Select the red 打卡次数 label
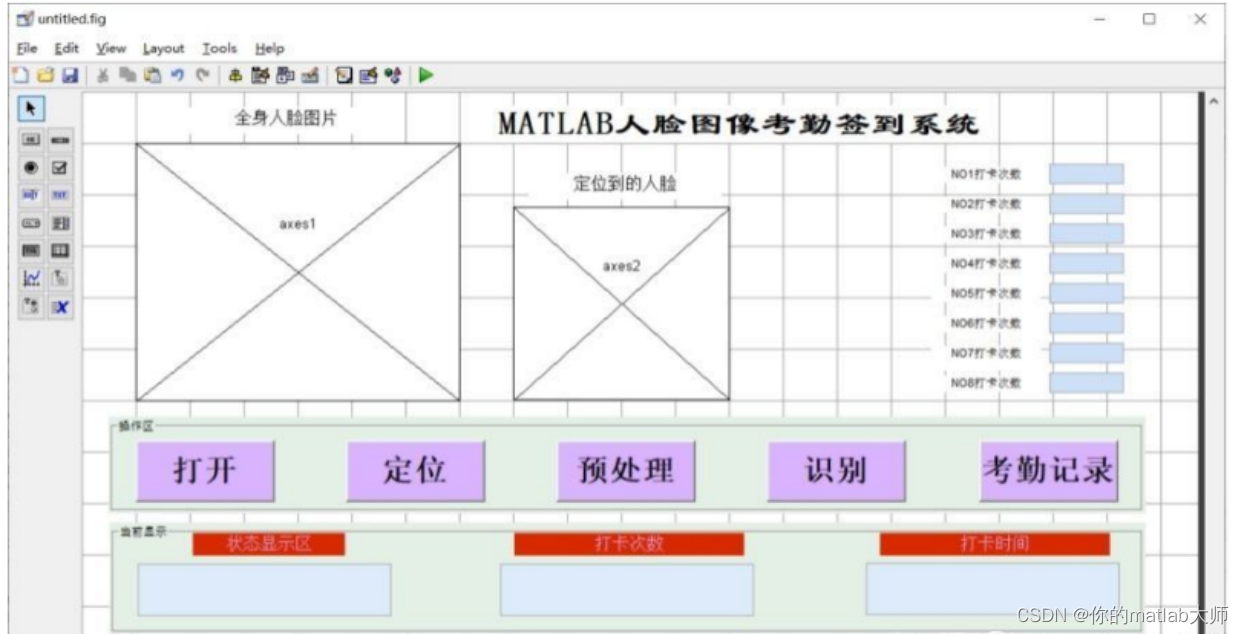 point(629,544)
